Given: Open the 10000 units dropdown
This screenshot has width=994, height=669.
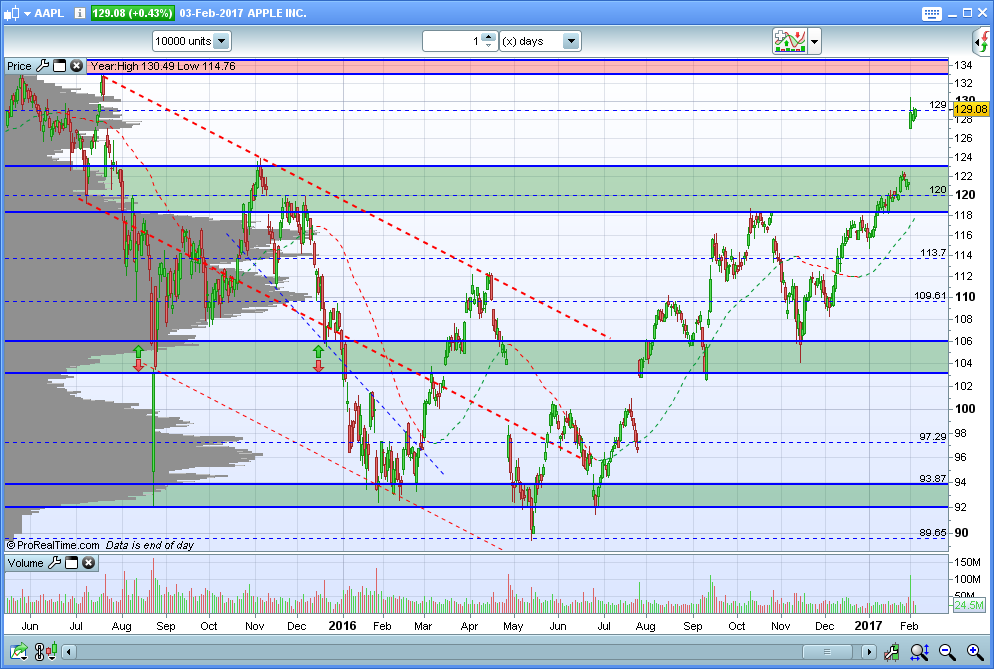Looking at the screenshot, I should 191,41.
